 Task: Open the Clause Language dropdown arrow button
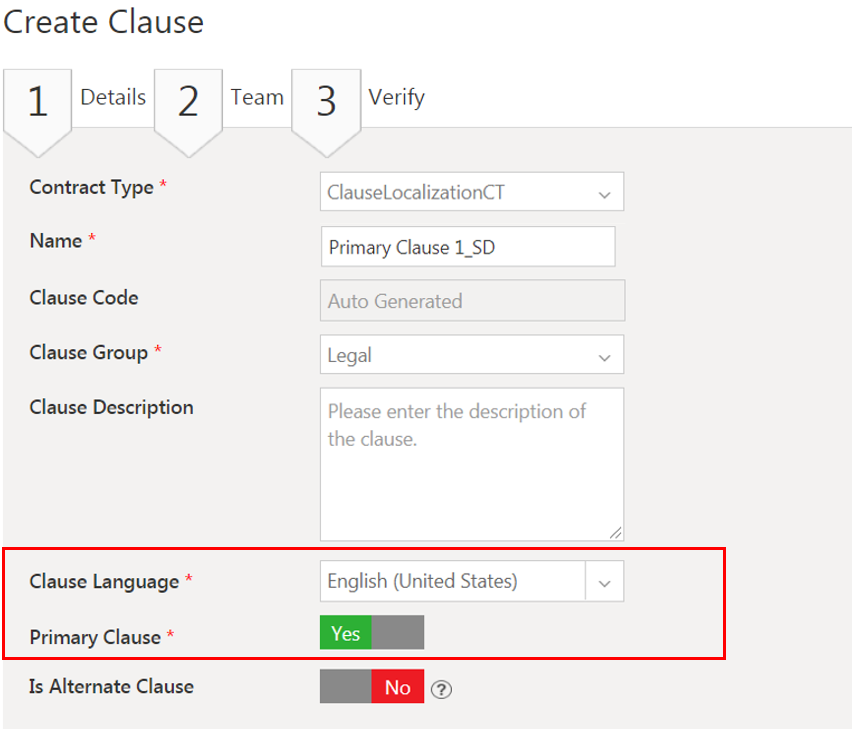coord(604,583)
